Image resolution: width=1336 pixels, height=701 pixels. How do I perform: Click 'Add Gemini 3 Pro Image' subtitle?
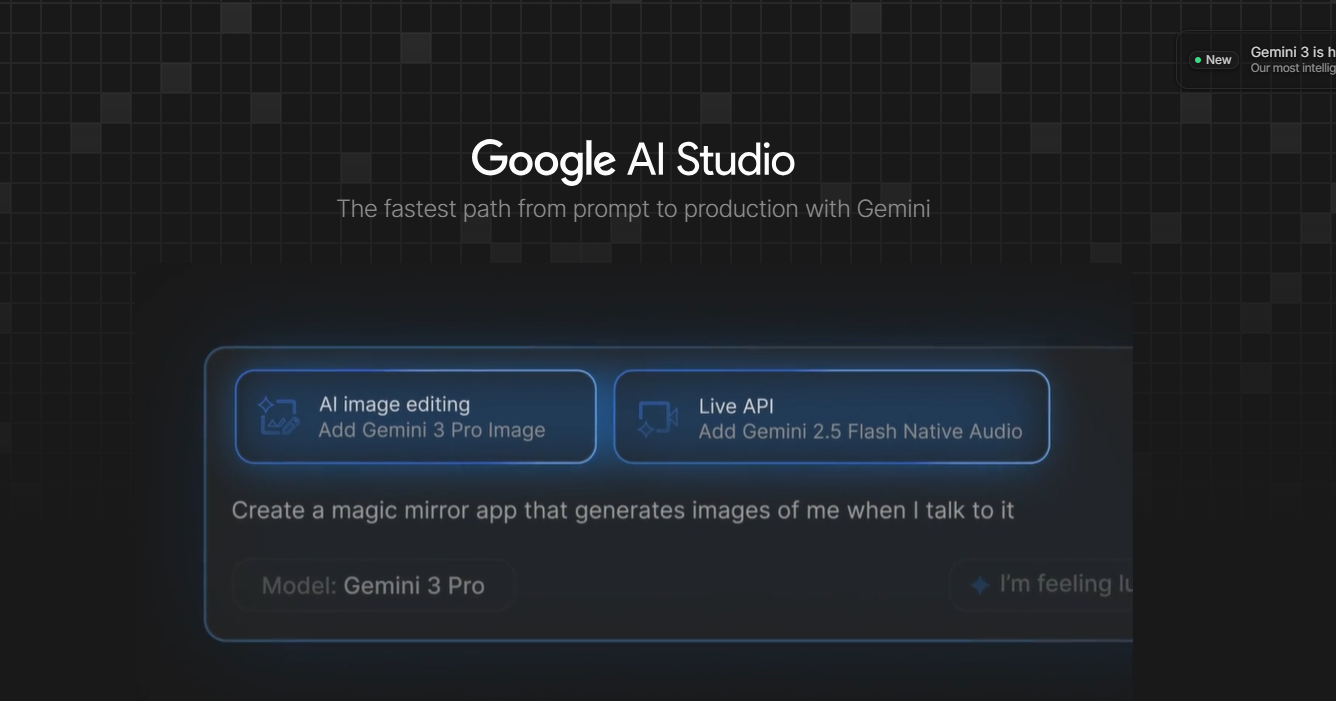pos(432,431)
